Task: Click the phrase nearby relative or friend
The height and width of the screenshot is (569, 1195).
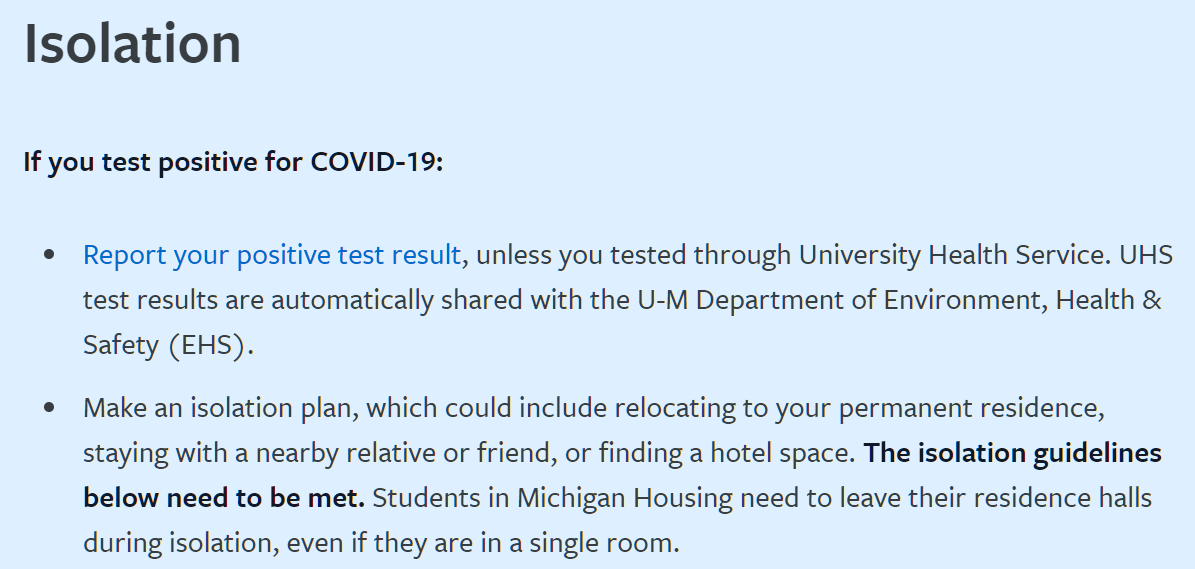Action: (406, 453)
